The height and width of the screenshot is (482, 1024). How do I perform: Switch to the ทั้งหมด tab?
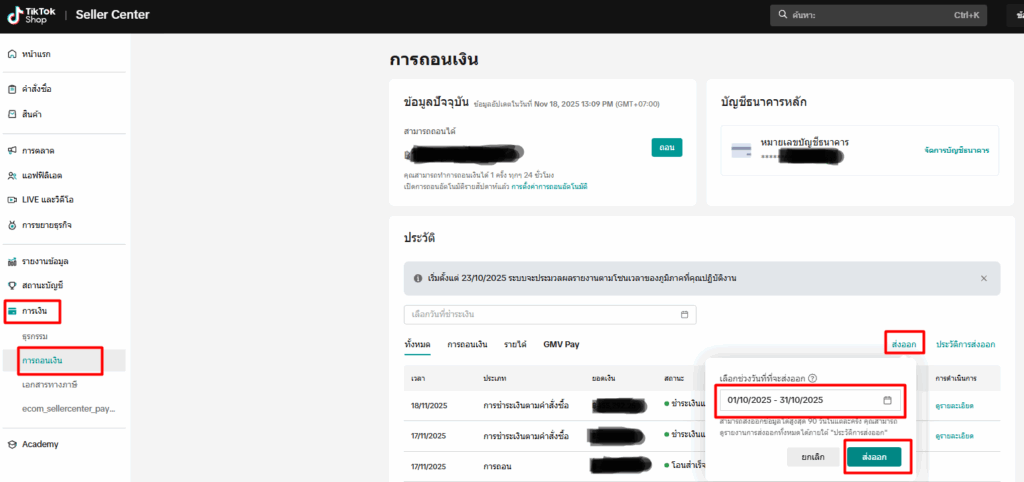pyautogui.click(x=417, y=344)
